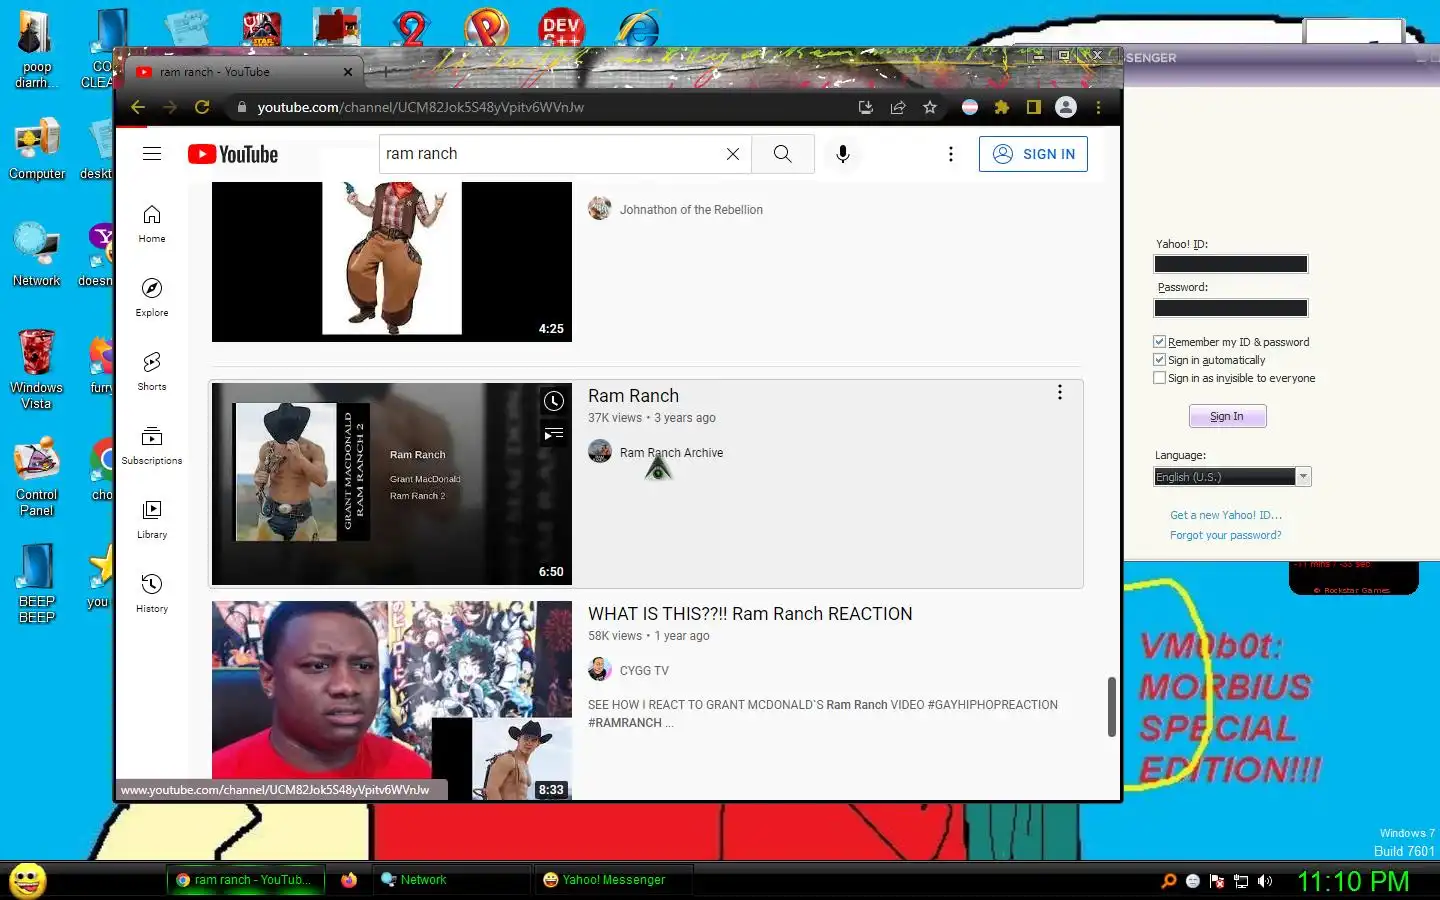Click the network tray icon

click(x=1241, y=881)
